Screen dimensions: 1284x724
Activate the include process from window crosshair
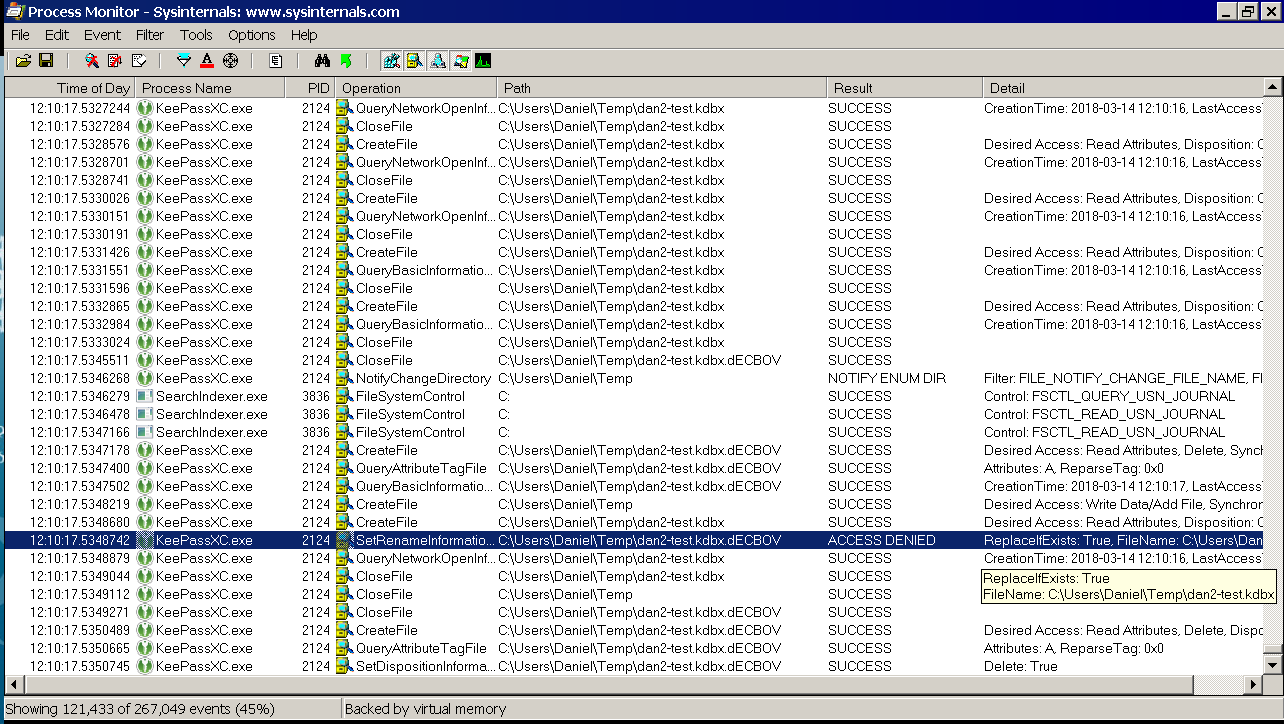tap(230, 60)
